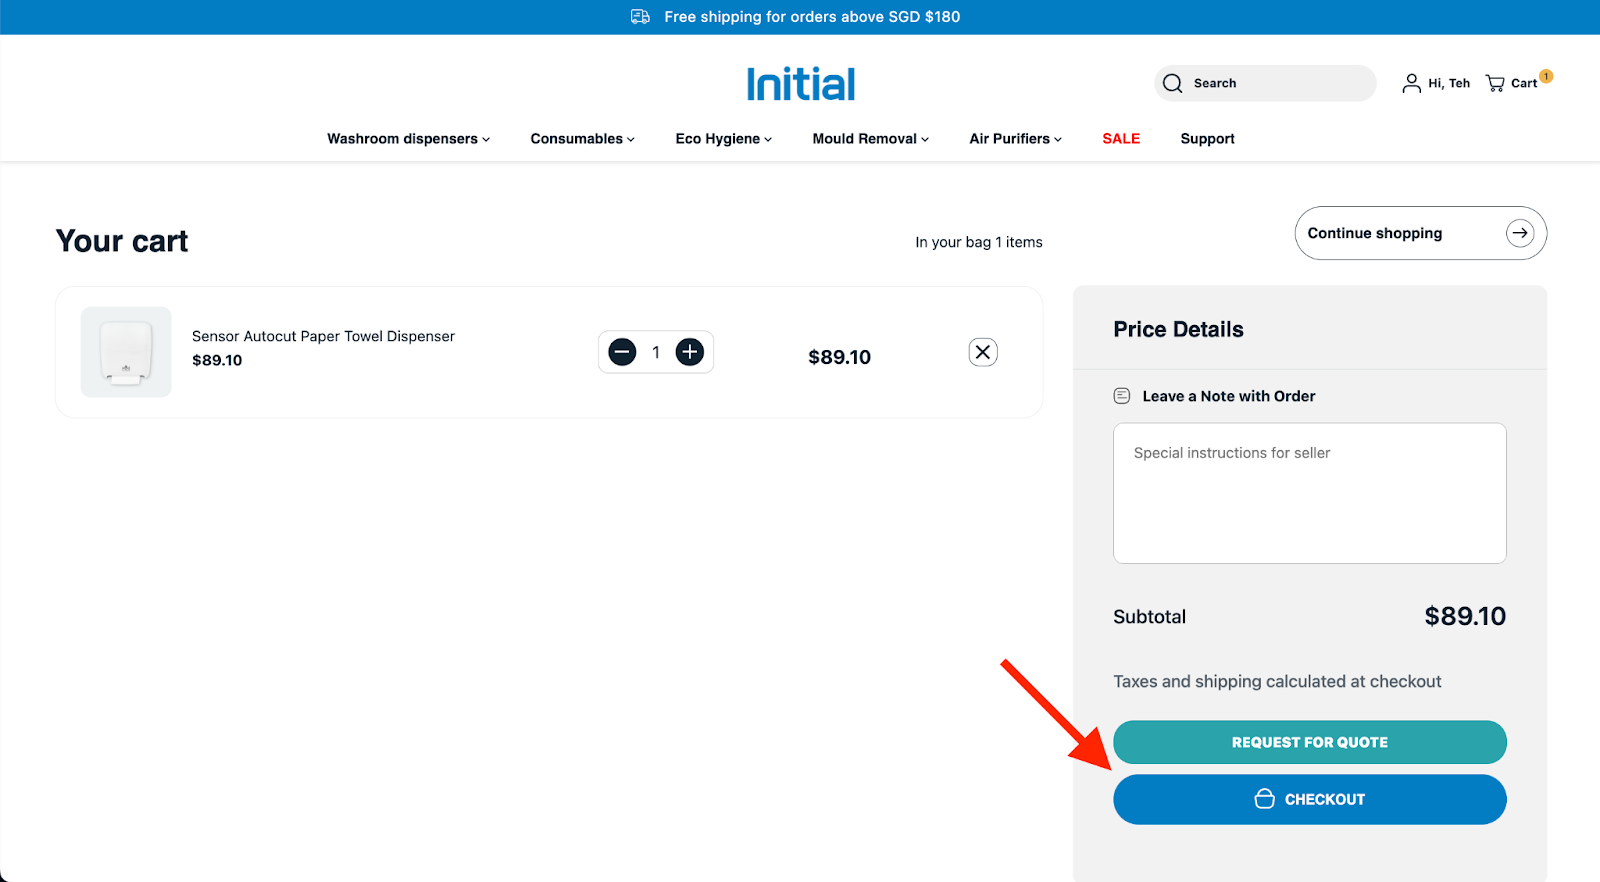Click the Taxes and shipping calculated text

pos(1277,681)
